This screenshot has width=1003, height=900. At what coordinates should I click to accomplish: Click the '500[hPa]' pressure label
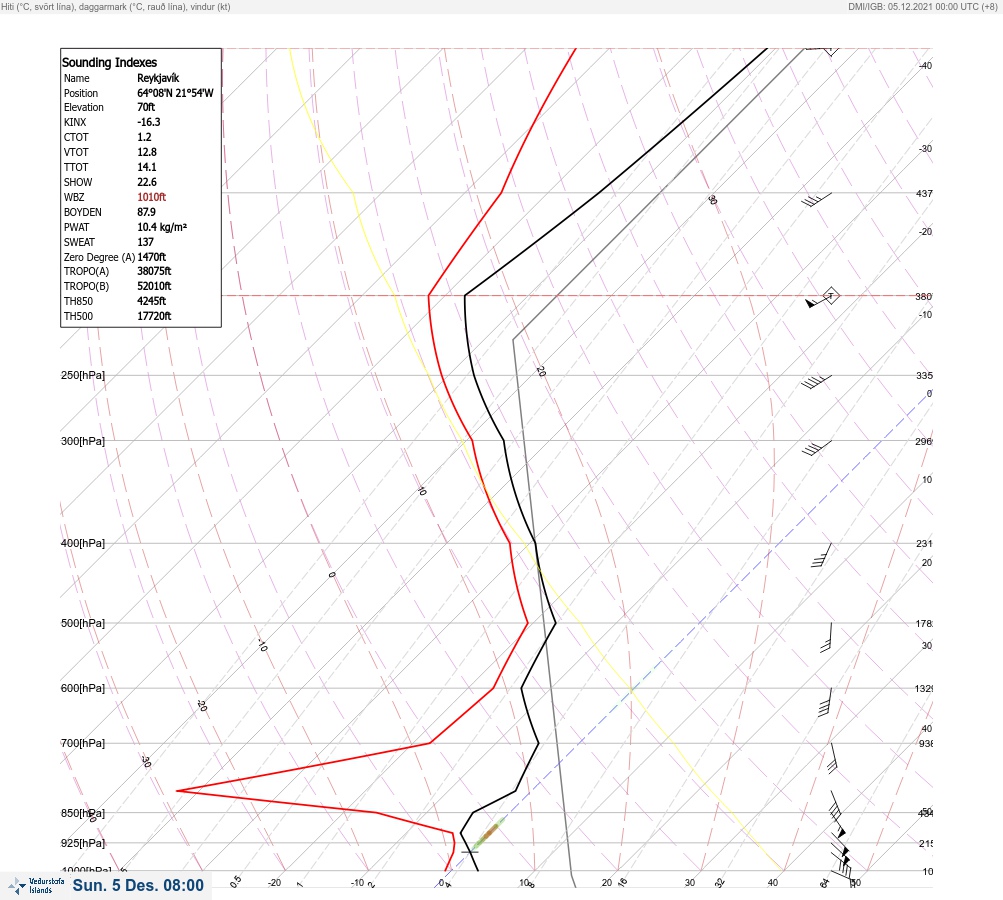[x=83, y=623]
